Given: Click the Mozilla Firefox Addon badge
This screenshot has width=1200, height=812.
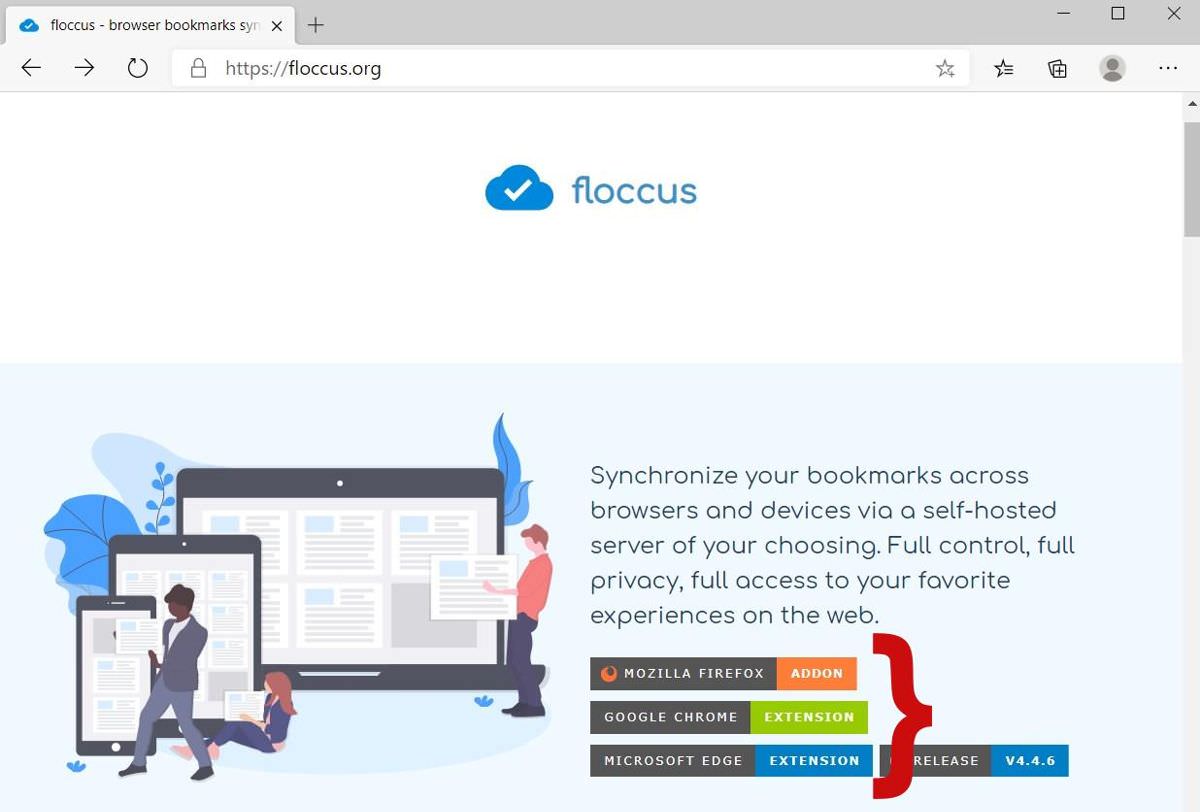Looking at the screenshot, I should [x=724, y=674].
